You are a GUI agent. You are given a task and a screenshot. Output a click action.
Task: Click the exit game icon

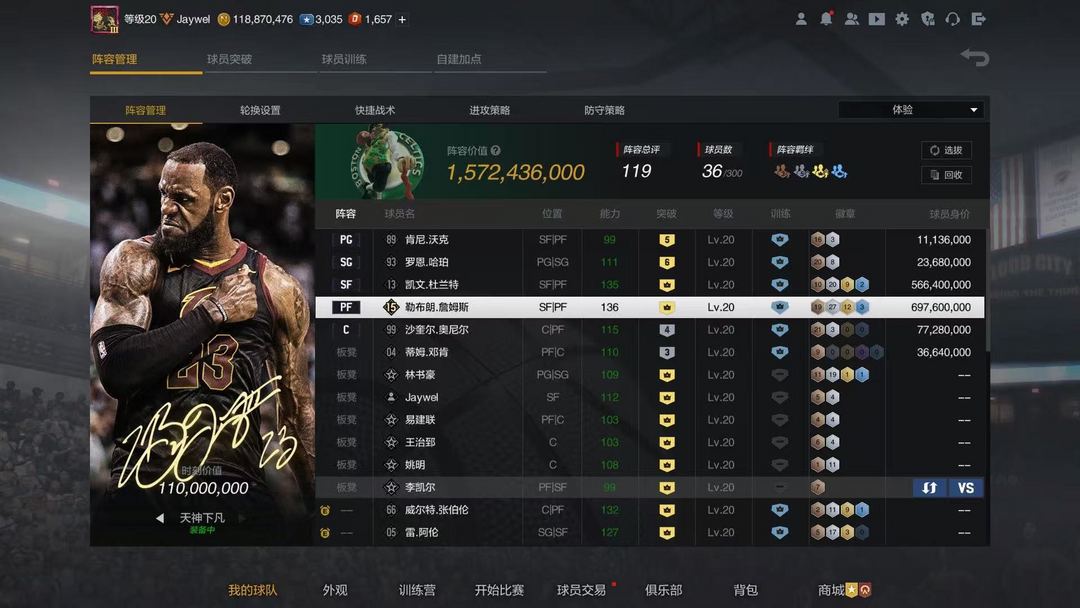coord(978,19)
